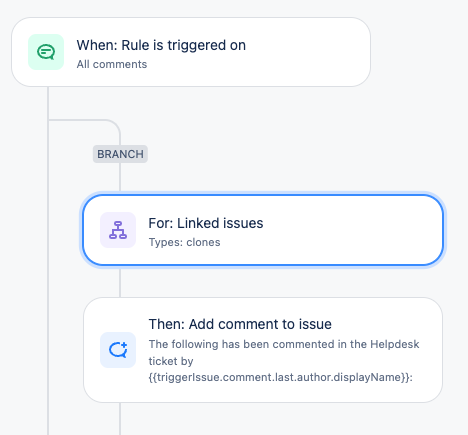The image size is (468, 435).
Task: Click the main vertical rule line below the trigger
Action: 48,260
